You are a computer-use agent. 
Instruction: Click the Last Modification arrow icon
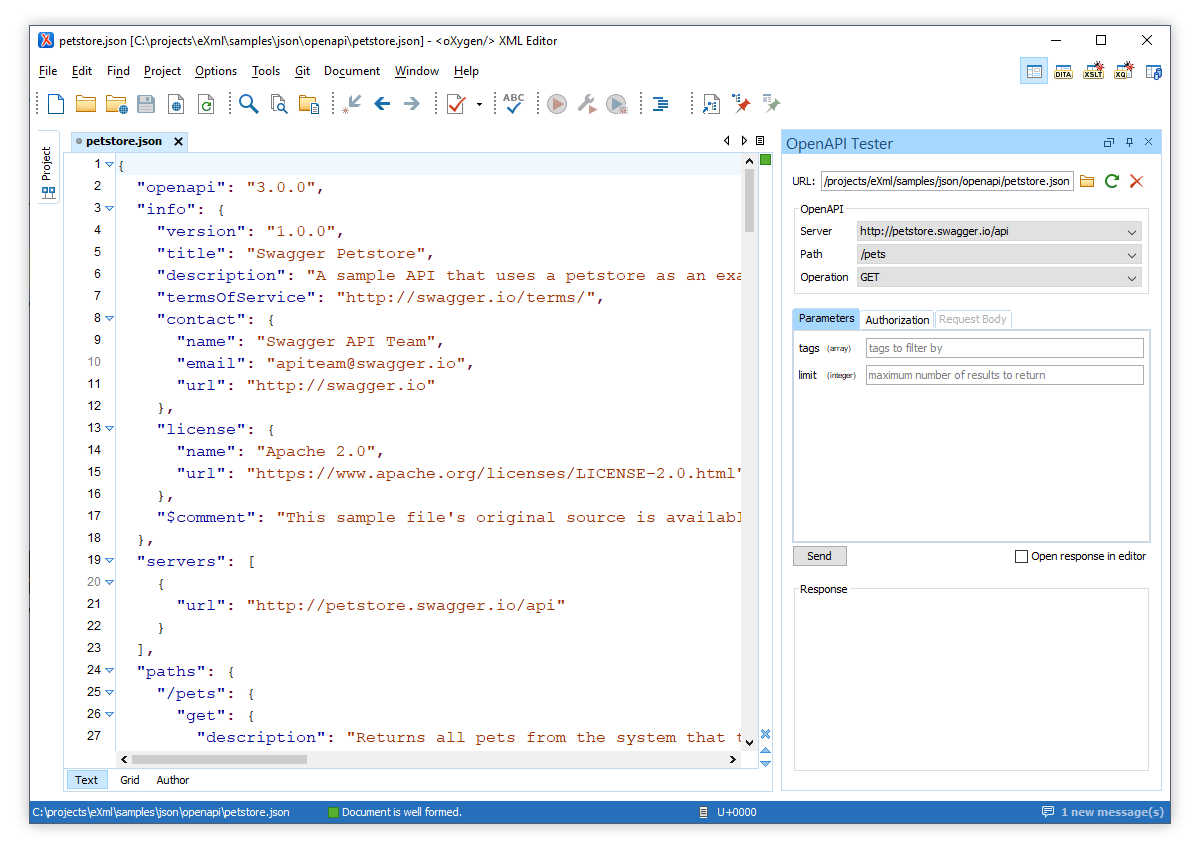point(352,103)
